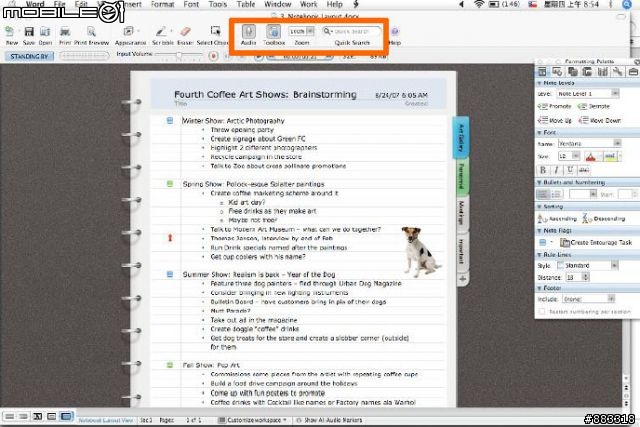Click the New document icon
Viewport: 640px width, 427px height.
coord(10,32)
